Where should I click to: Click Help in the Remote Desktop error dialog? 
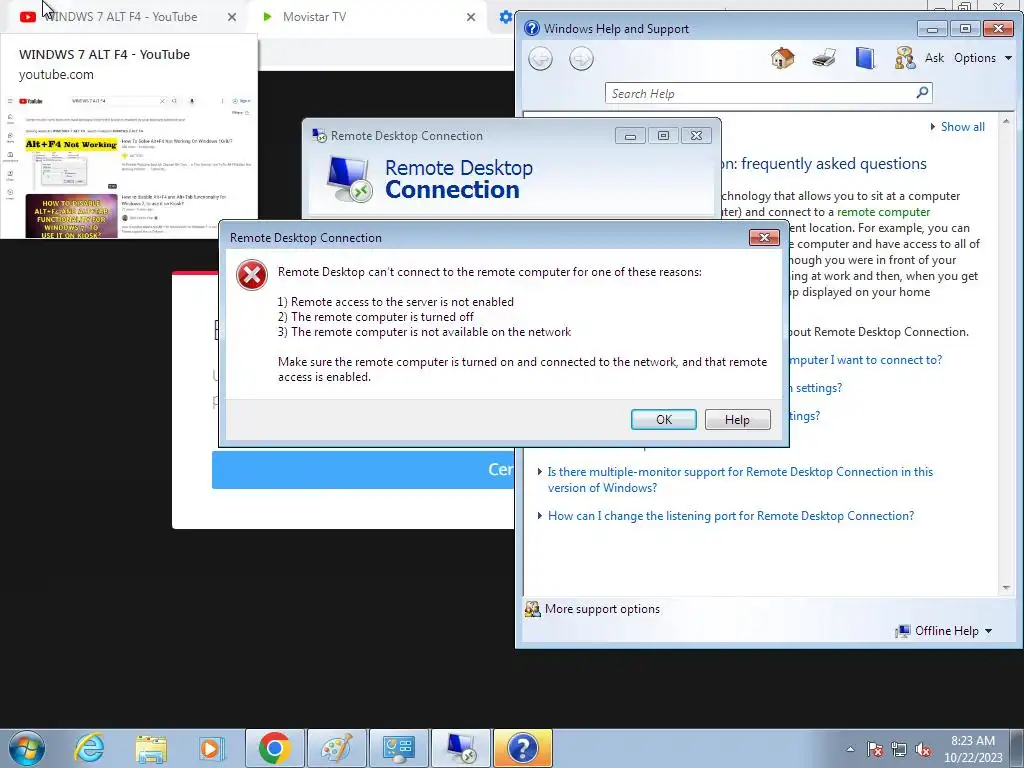click(x=737, y=419)
